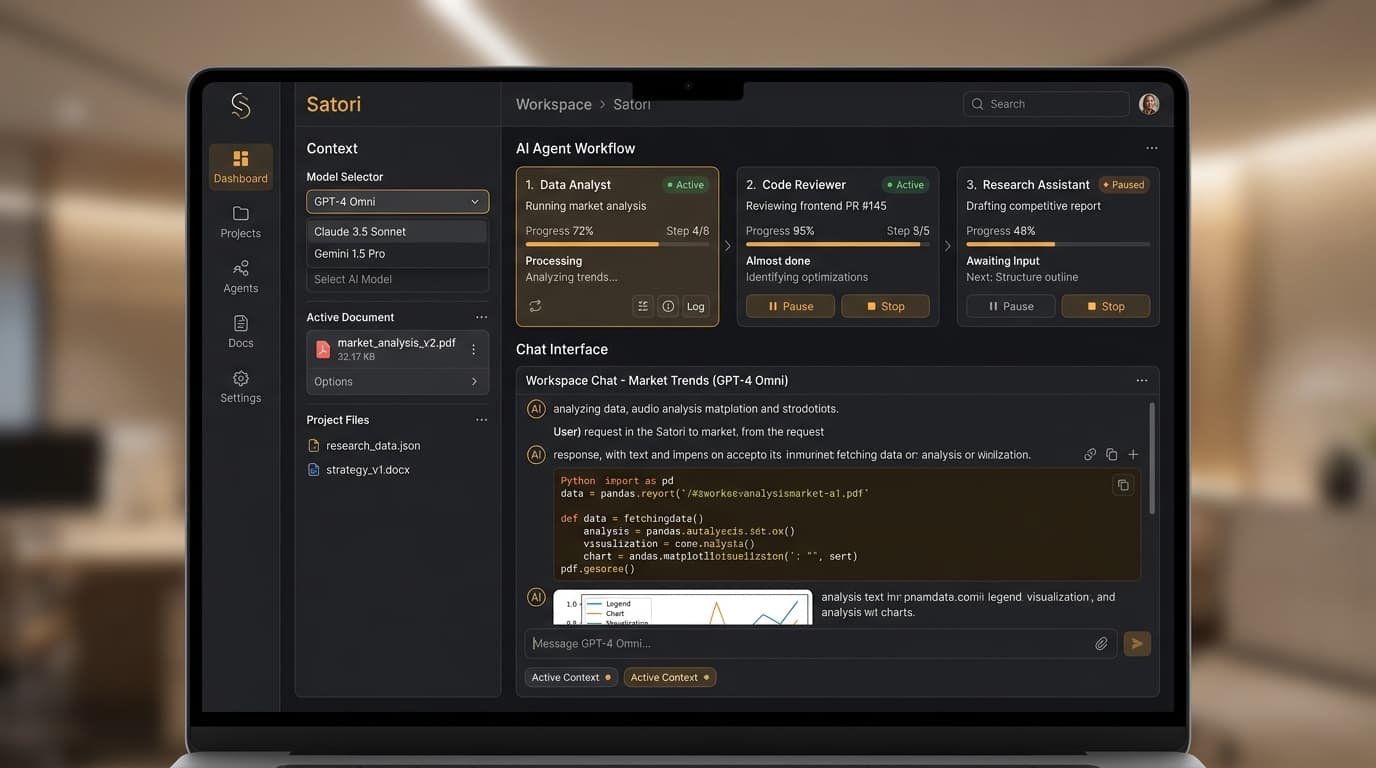Screen dimensions: 1376x768
Task: Open Settings gear in the sidebar
Action: 241,378
